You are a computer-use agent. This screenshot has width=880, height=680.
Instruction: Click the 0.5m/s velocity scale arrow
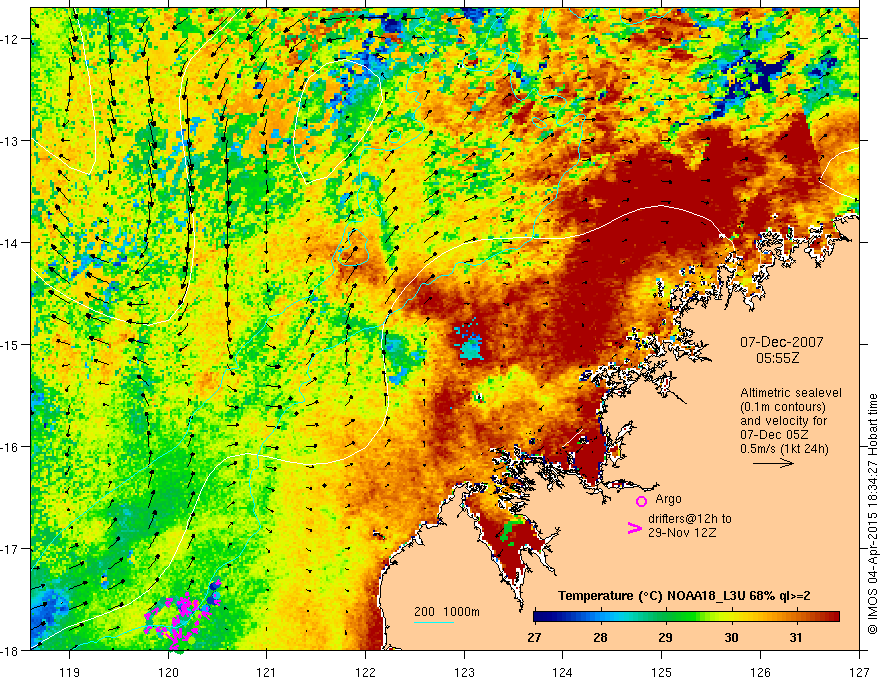[773, 463]
